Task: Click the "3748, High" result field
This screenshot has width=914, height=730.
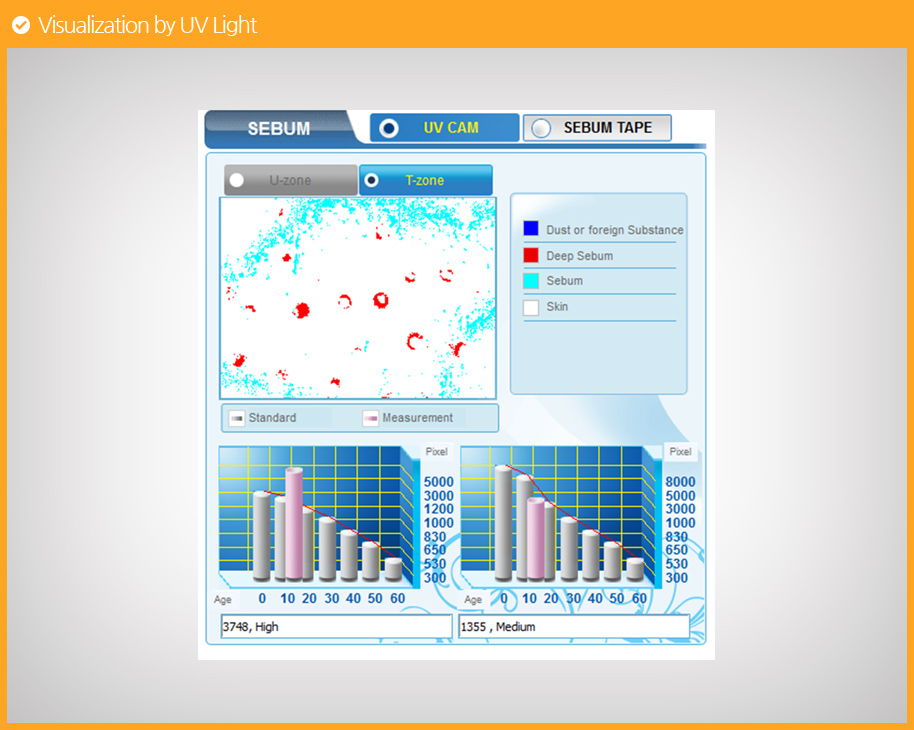Action: [336, 627]
